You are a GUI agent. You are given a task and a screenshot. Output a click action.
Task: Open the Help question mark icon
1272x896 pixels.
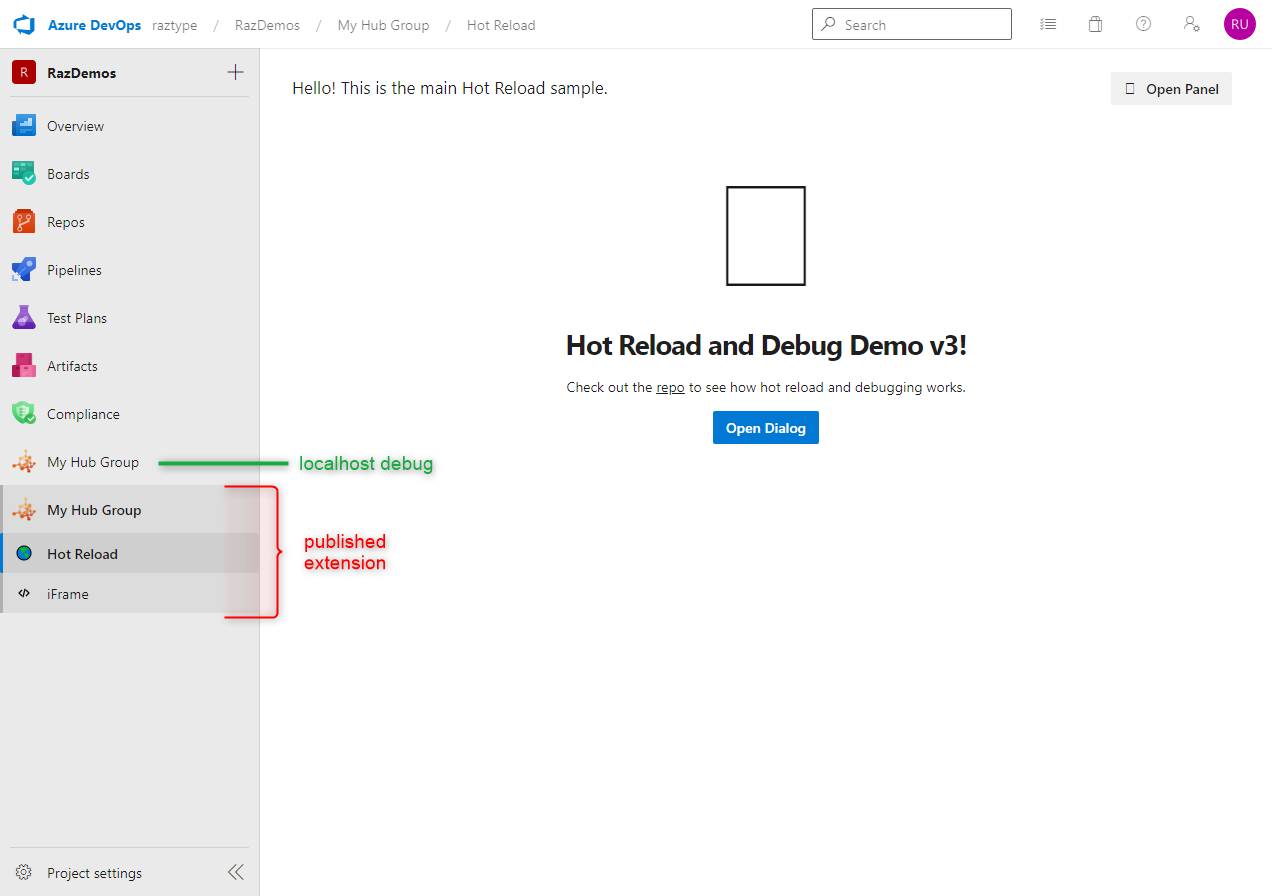click(1143, 23)
